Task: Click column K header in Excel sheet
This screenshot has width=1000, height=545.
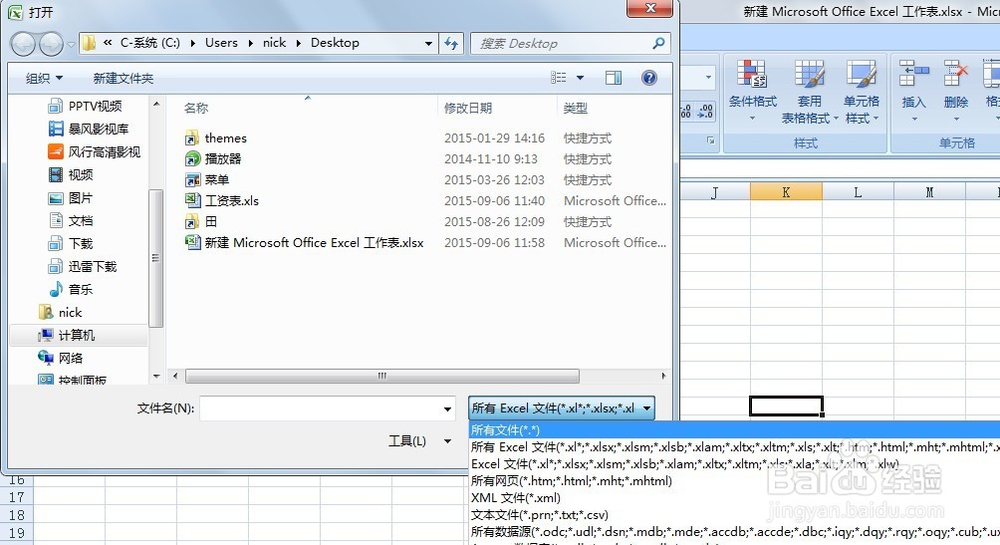Action: 786,192
